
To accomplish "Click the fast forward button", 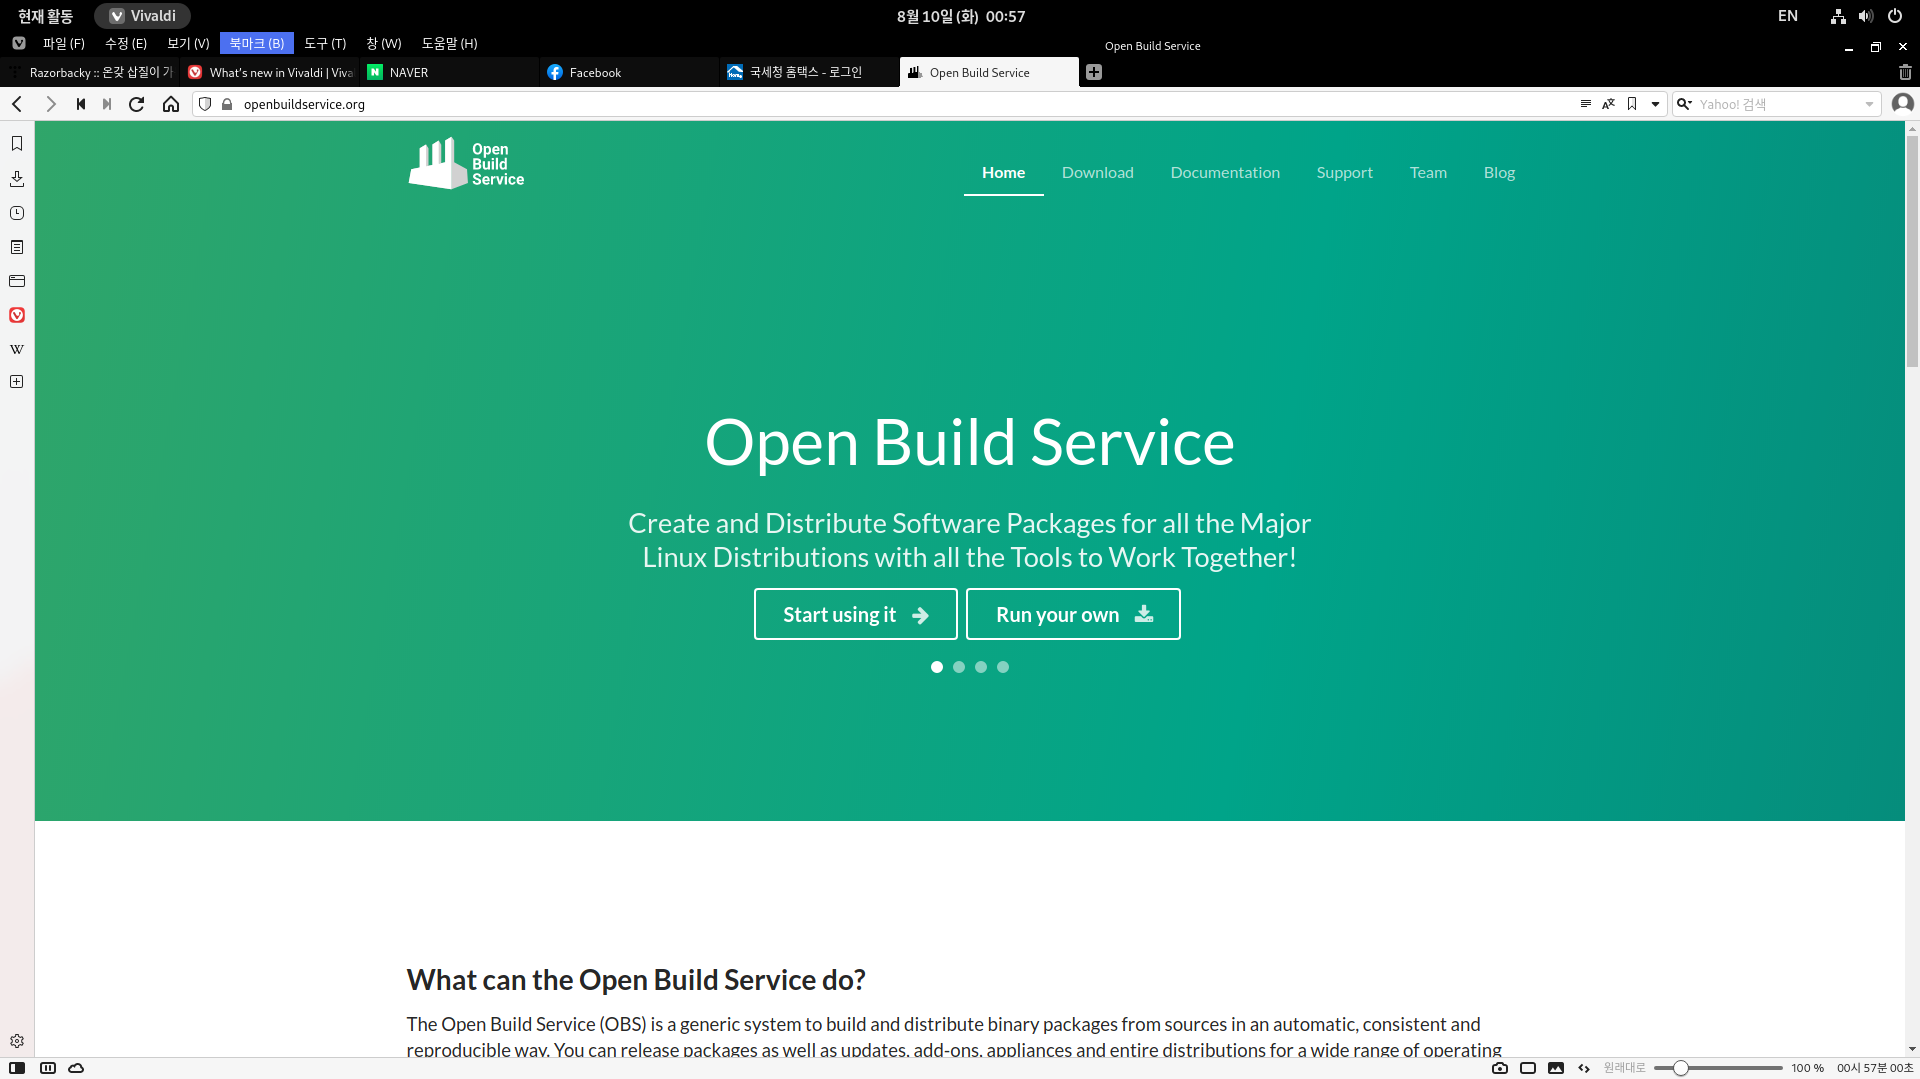I will 107,104.
